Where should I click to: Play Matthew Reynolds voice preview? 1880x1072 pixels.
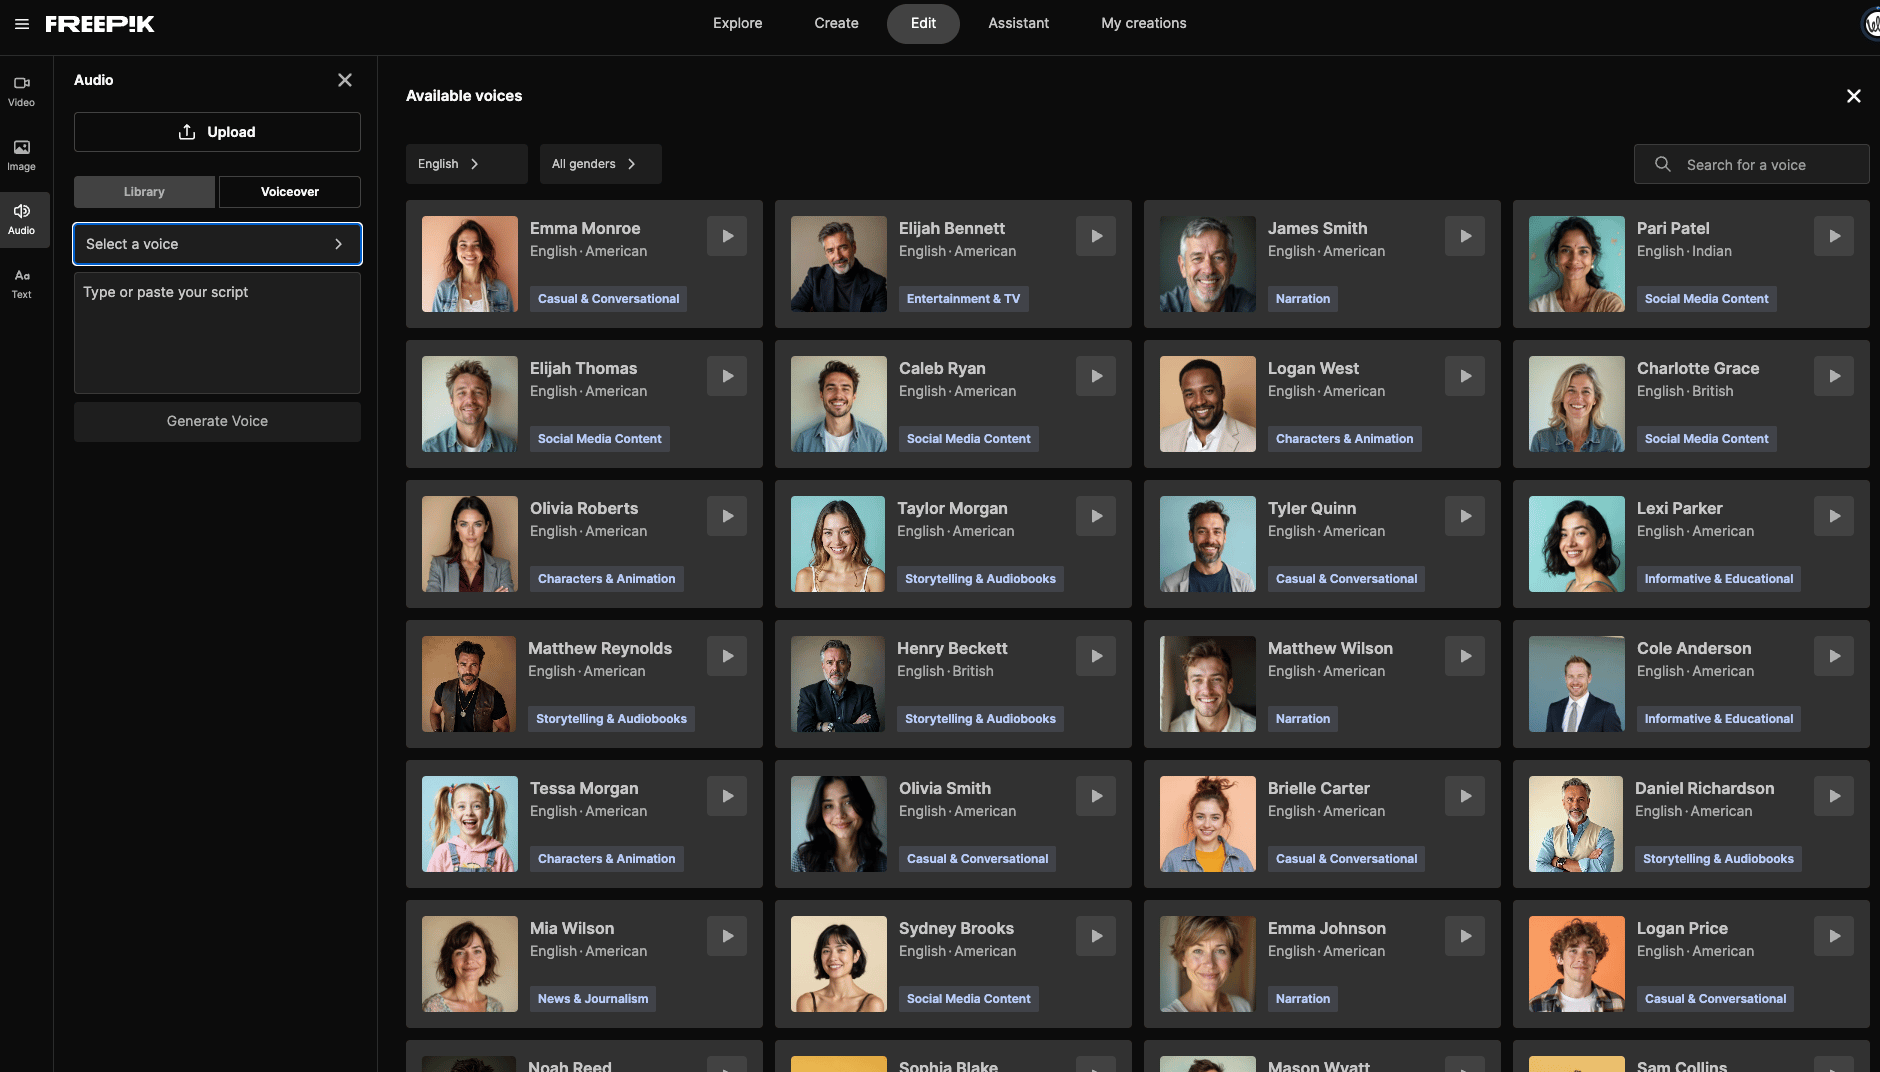click(728, 656)
